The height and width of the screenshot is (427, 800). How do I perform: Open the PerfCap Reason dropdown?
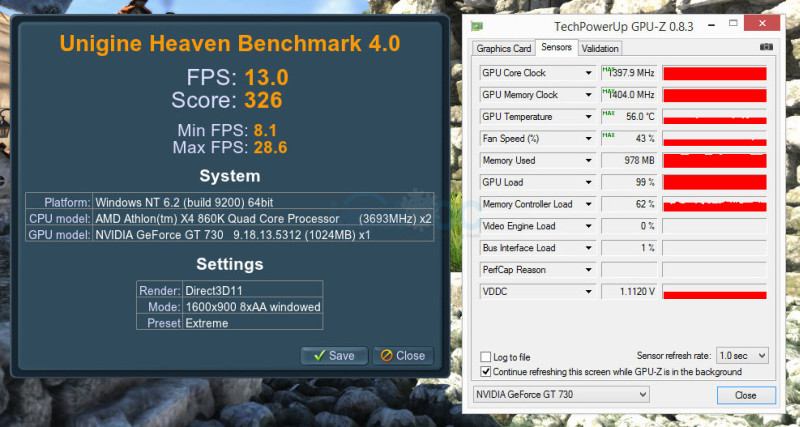pos(588,270)
